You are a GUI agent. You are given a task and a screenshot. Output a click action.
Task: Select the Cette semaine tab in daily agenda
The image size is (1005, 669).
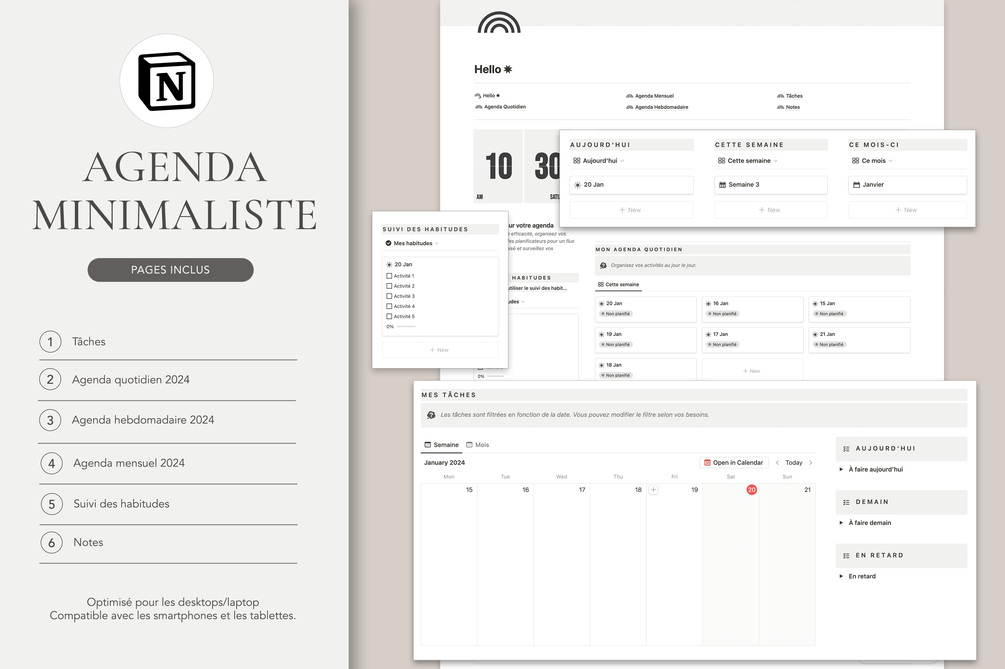(619, 285)
